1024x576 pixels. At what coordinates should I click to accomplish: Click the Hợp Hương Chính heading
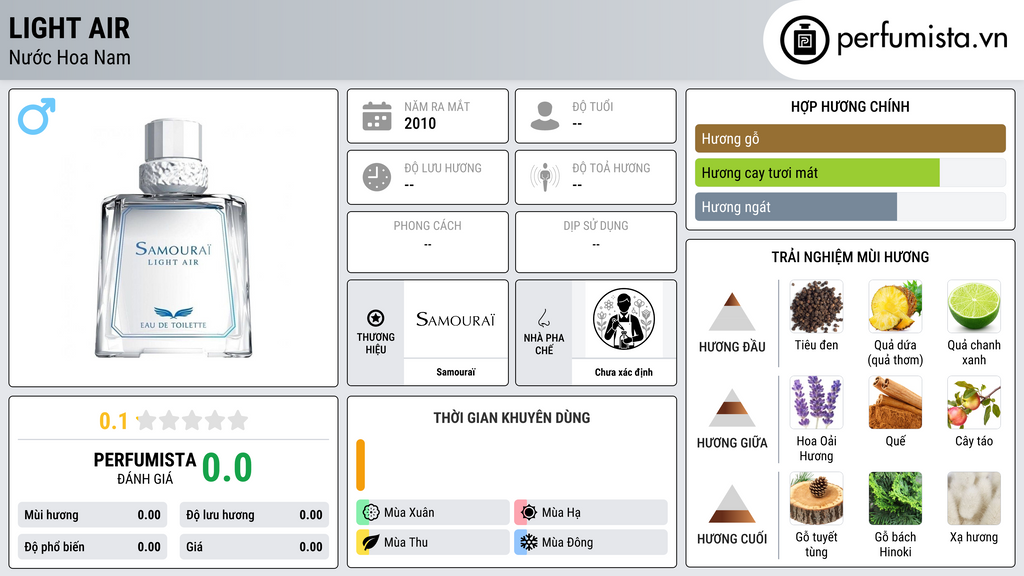click(x=850, y=106)
